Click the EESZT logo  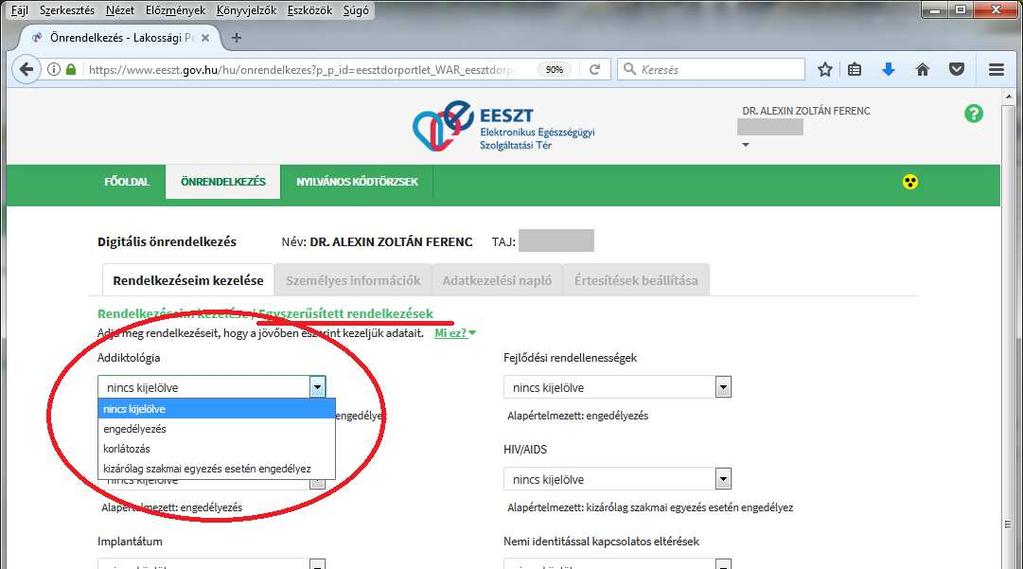[x=503, y=127]
